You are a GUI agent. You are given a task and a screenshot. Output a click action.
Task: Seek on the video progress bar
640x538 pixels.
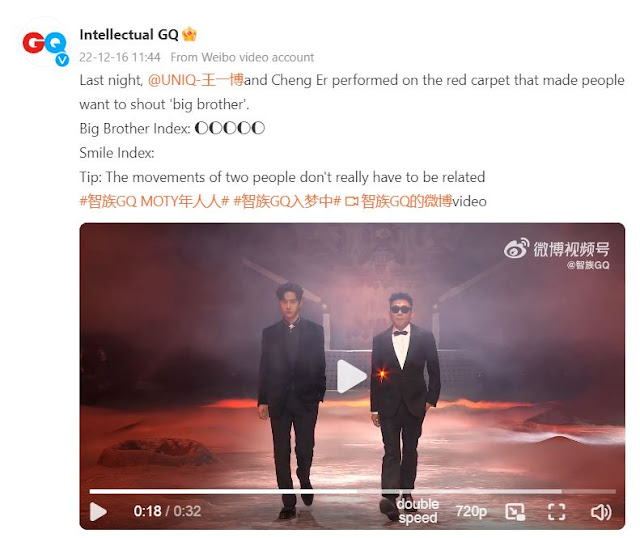point(353,491)
